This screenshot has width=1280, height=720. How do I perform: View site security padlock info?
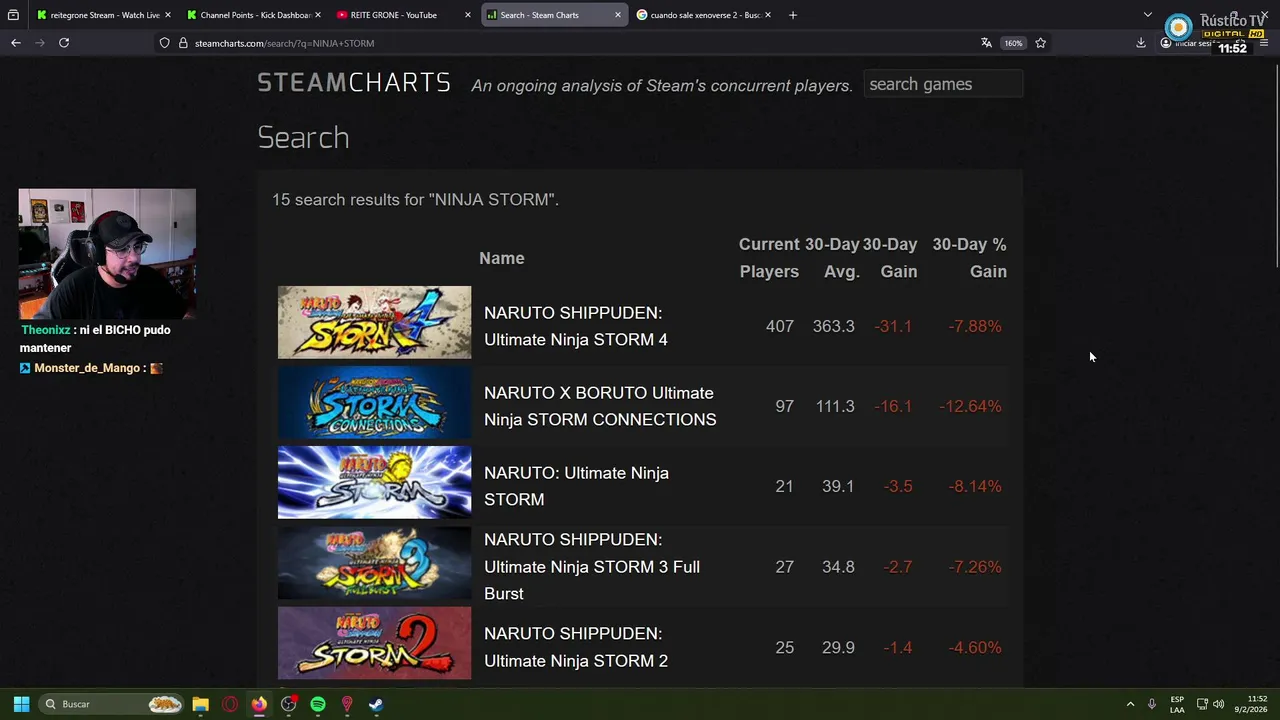183,43
